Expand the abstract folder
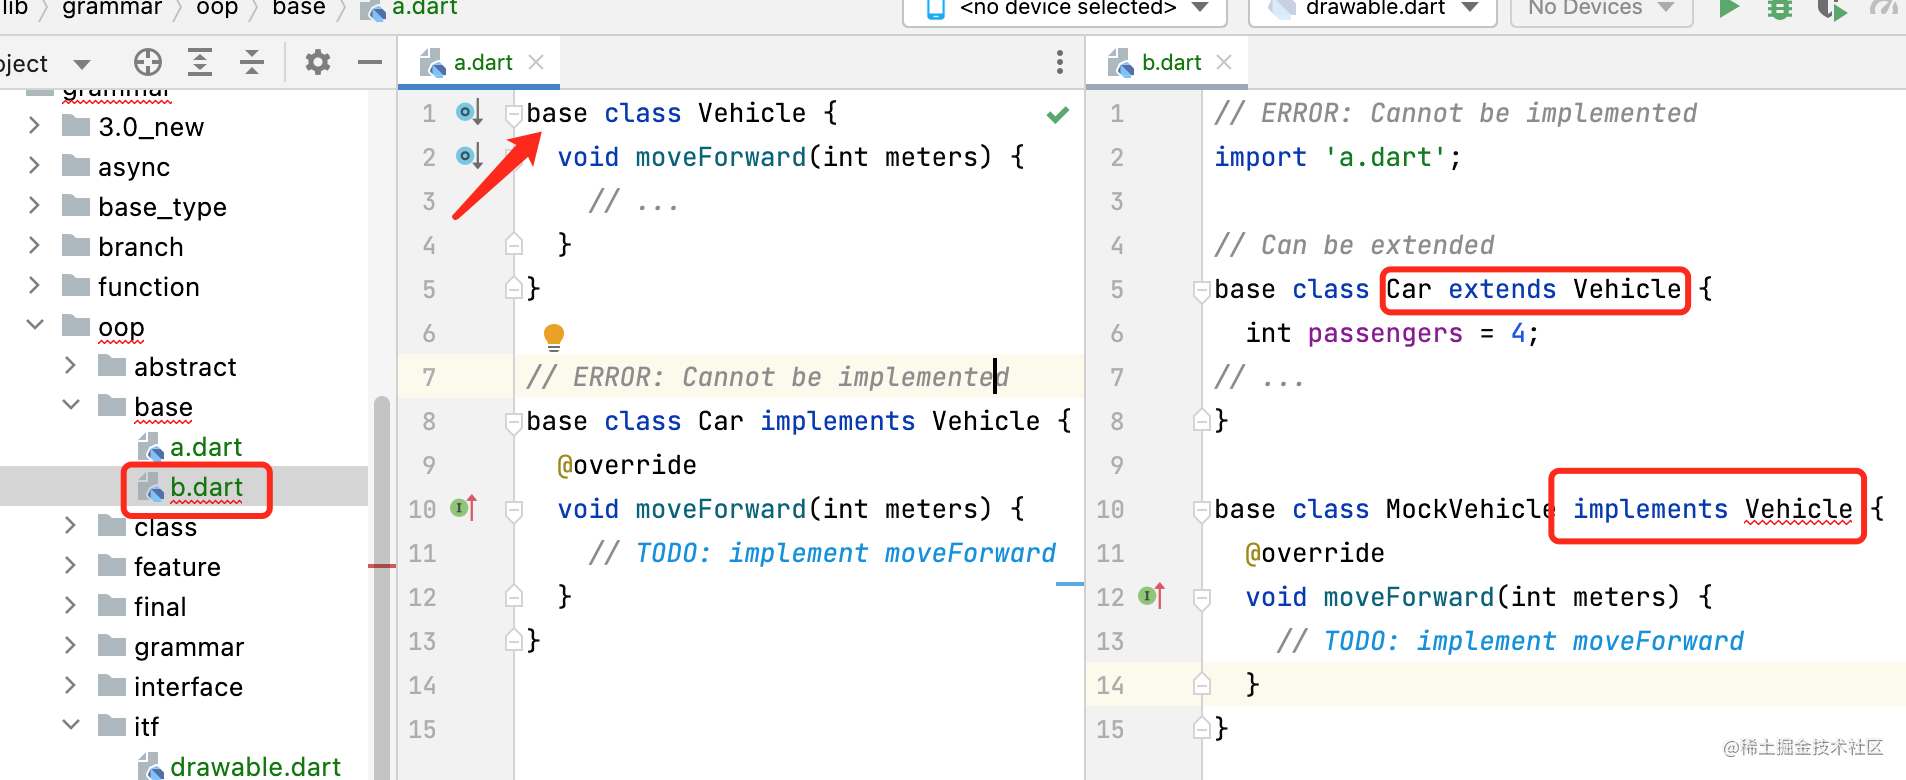 [x=71, y=366]
